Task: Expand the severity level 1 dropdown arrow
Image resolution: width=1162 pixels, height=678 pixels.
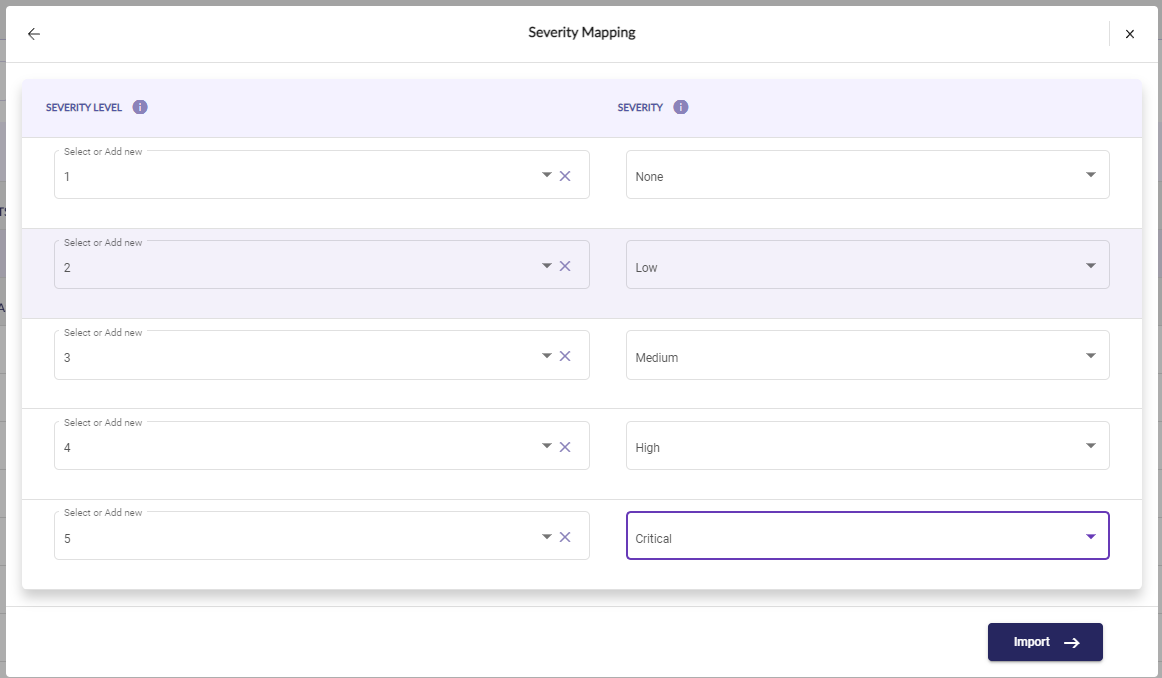Action: pos(547,175)
